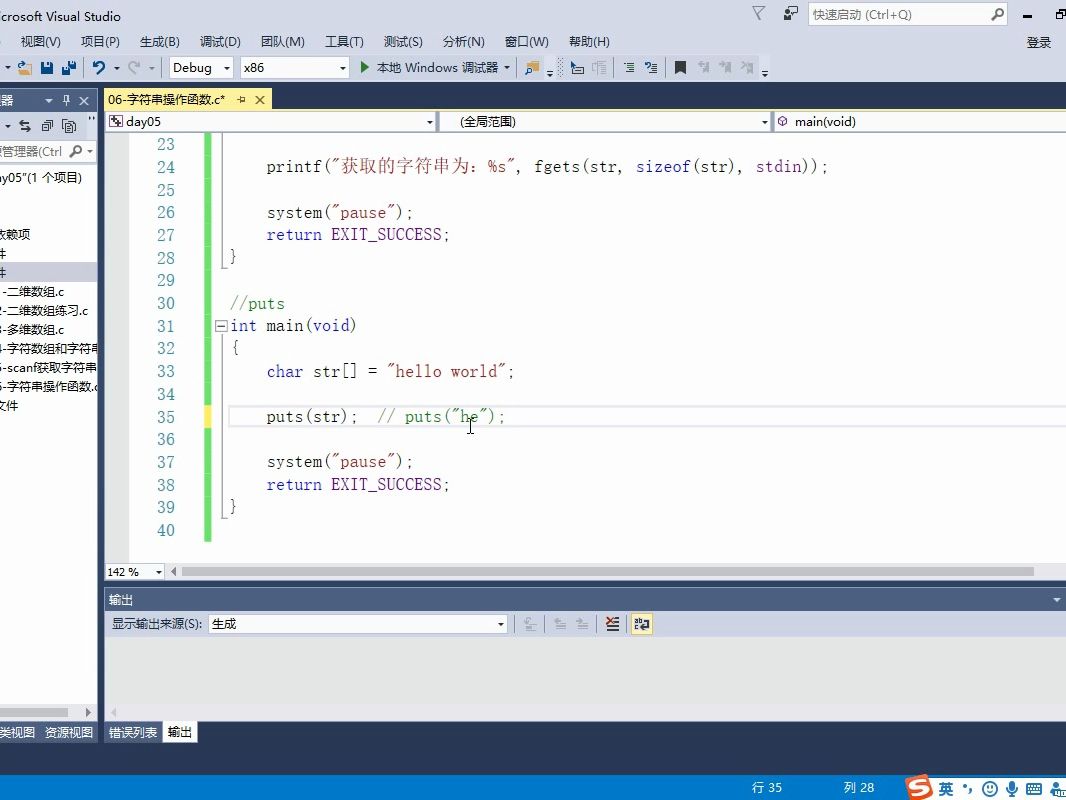Click the greyed Redo arrow icon

click(134, 67)
